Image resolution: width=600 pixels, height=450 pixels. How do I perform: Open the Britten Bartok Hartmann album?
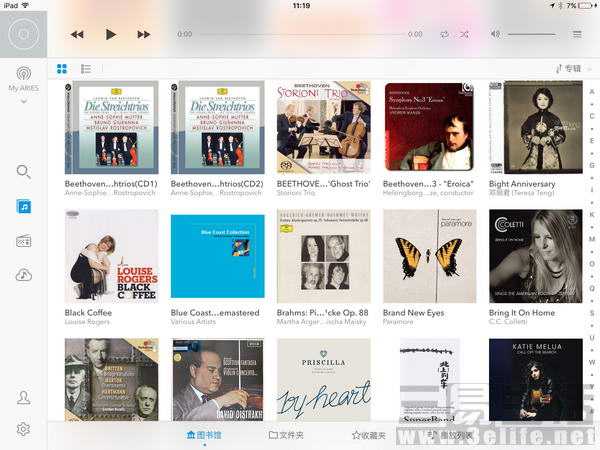(x=111, y=380)
